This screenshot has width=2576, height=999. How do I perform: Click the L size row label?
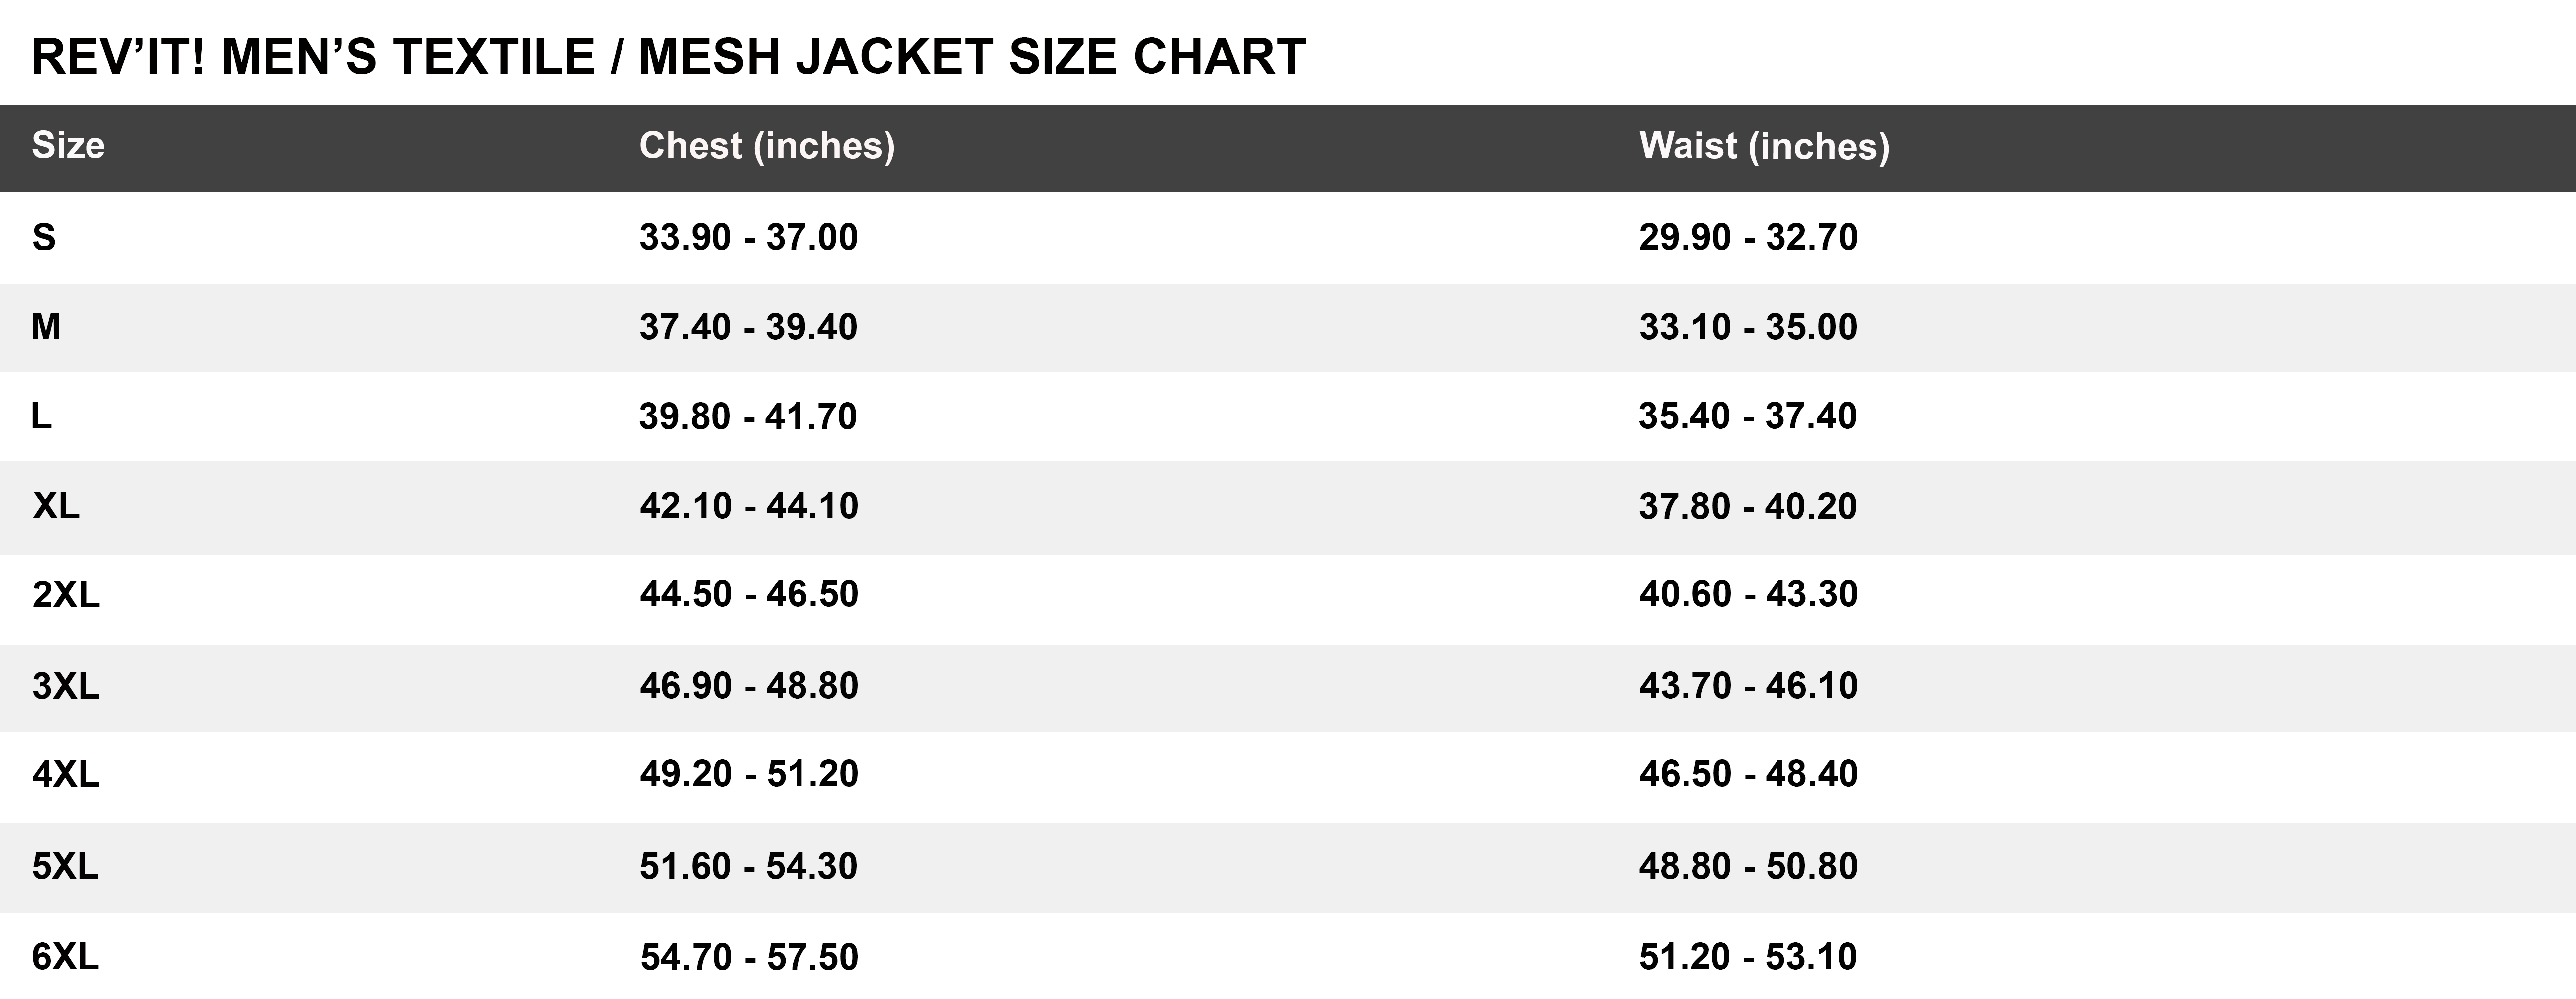coord(41,416)
